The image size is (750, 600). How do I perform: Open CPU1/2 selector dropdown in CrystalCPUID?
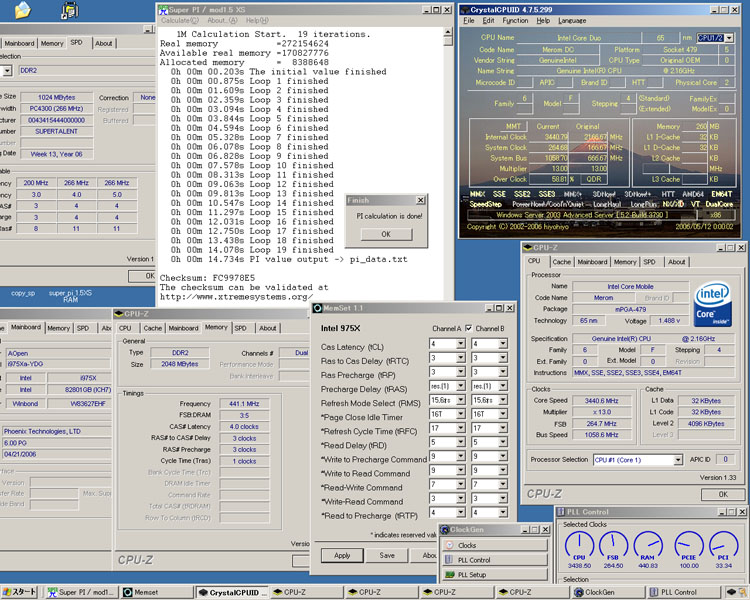tap(729, 38)
